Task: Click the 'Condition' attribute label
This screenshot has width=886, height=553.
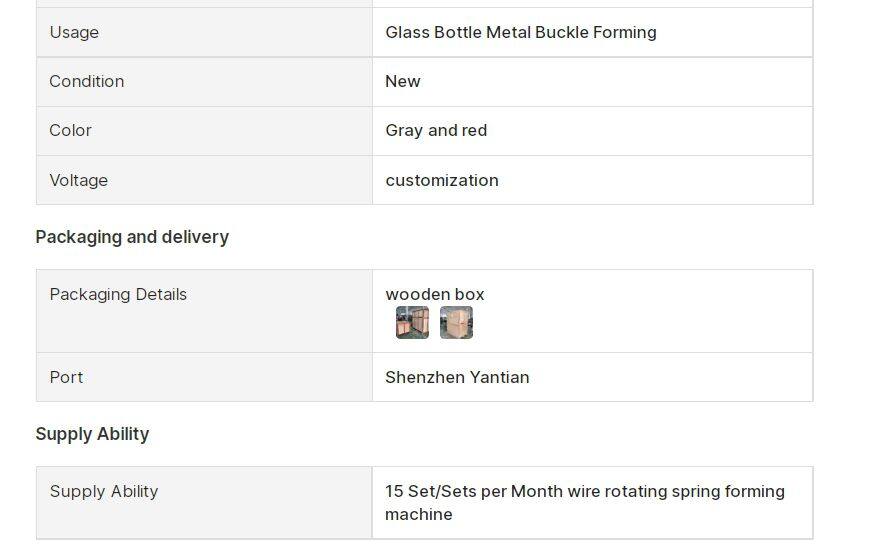Action: pyautogui.click(x=87, y=81)
